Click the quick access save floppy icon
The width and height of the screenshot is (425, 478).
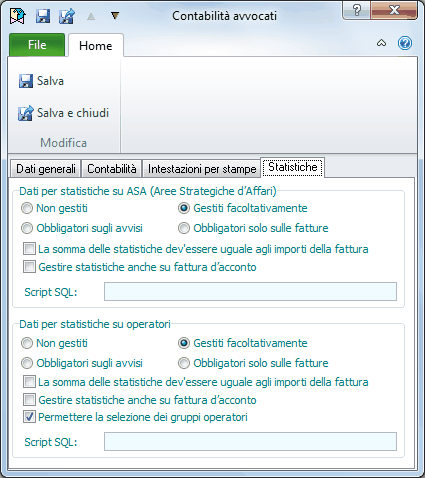(43, 16)
